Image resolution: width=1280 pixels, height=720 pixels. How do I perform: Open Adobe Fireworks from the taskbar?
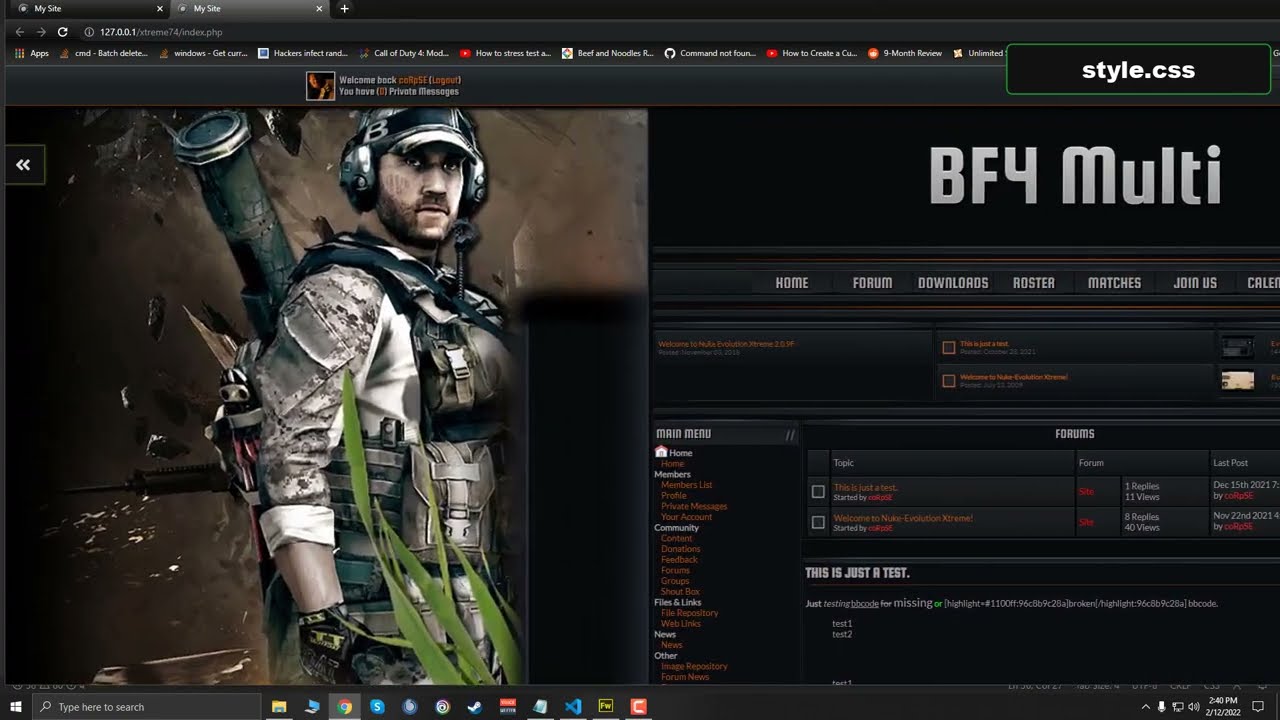tap(605, 707)
